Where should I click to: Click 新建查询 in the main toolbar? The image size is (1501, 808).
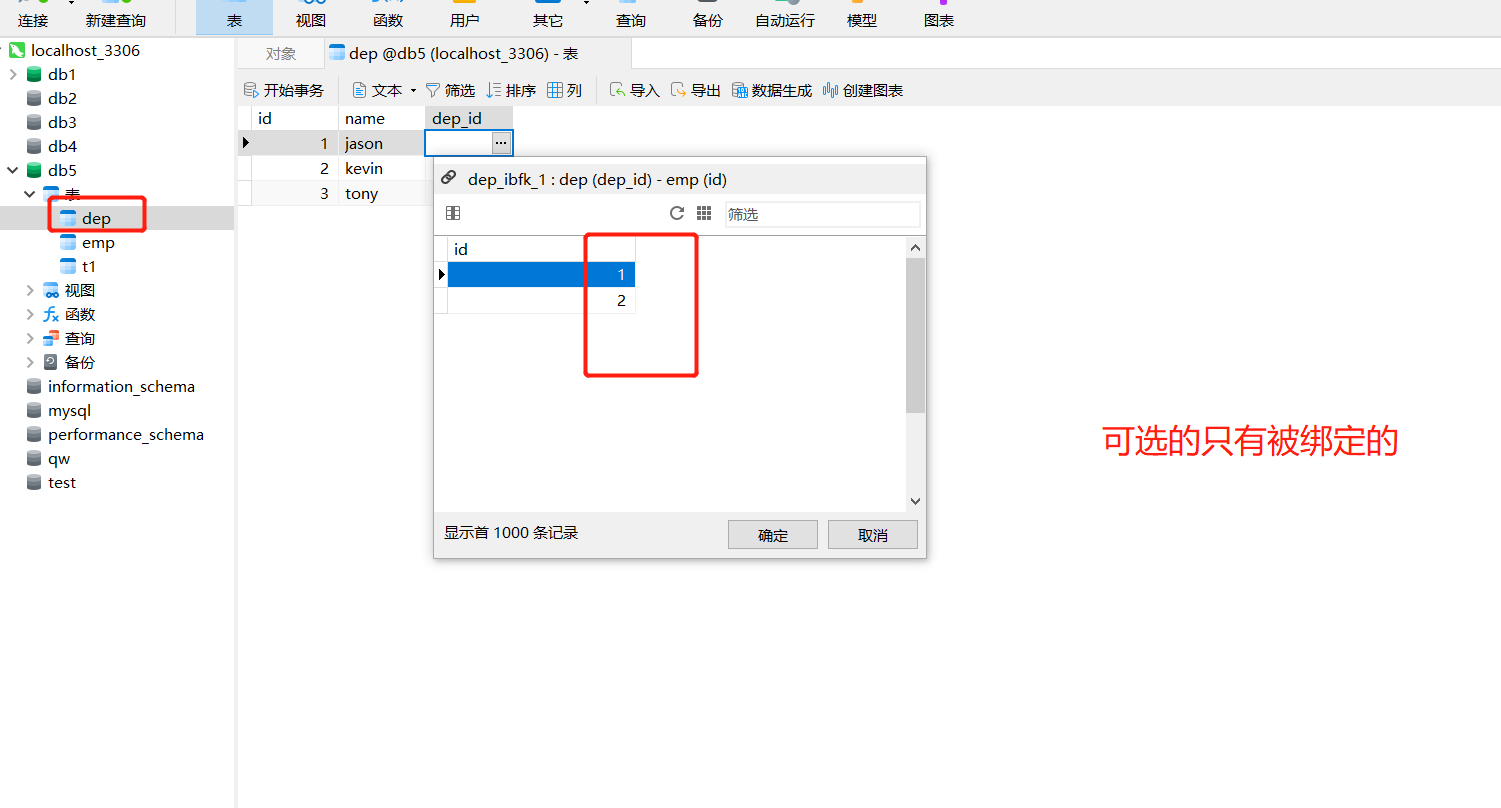coord(115,17)
